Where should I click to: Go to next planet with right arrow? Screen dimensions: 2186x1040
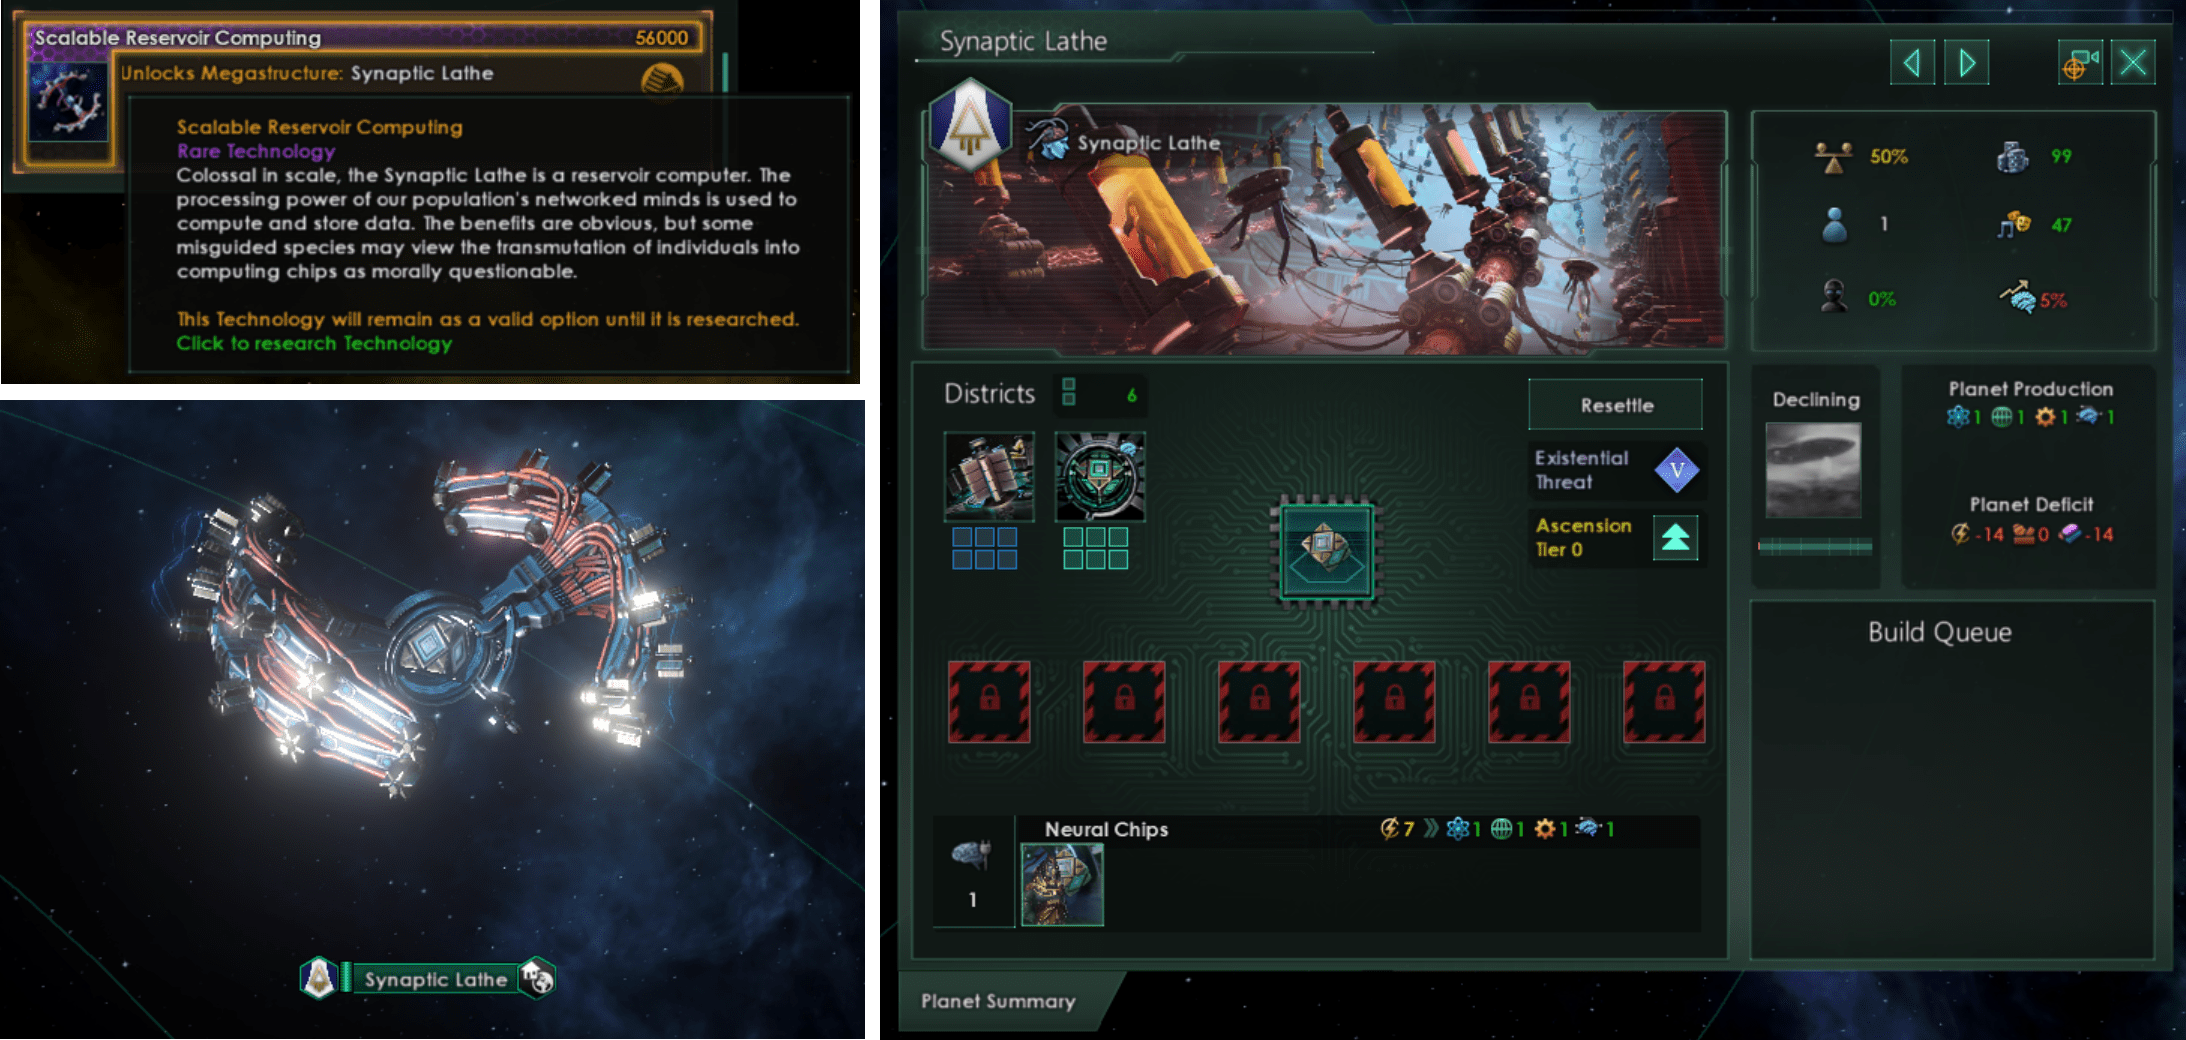point(1966,64)
